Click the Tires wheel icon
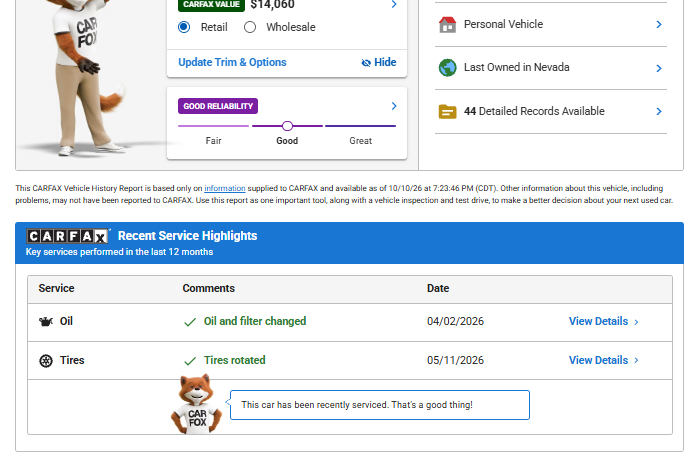 pos(46,361)
